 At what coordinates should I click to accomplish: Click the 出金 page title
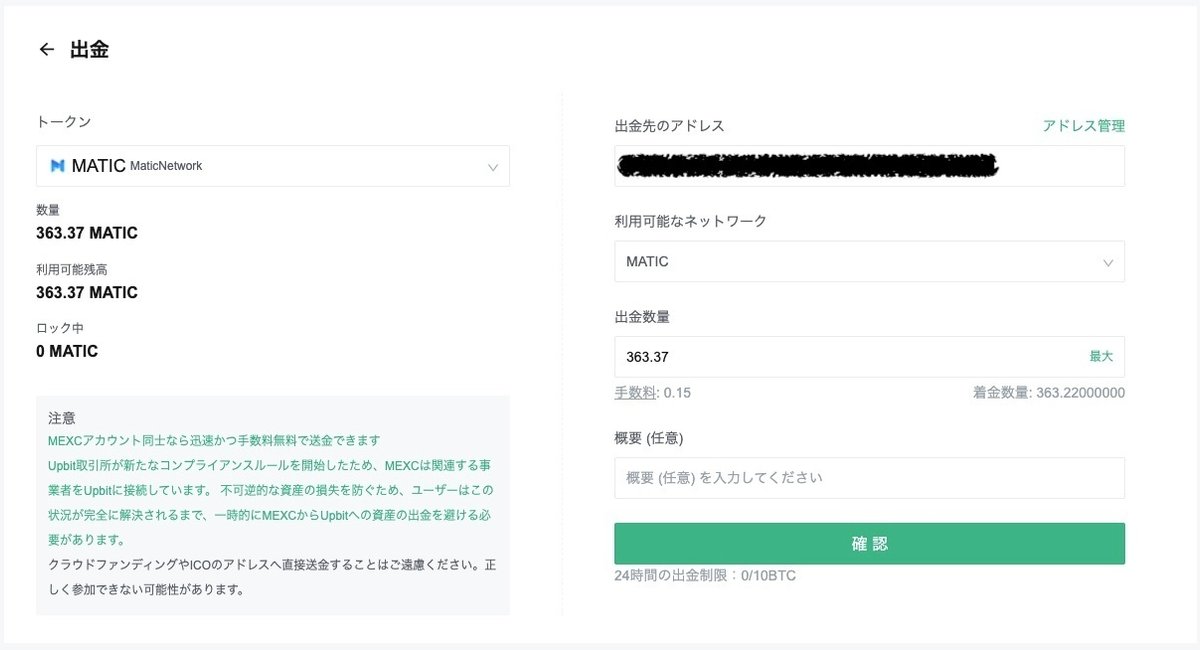pyautogui.click(x=89, y=49)
